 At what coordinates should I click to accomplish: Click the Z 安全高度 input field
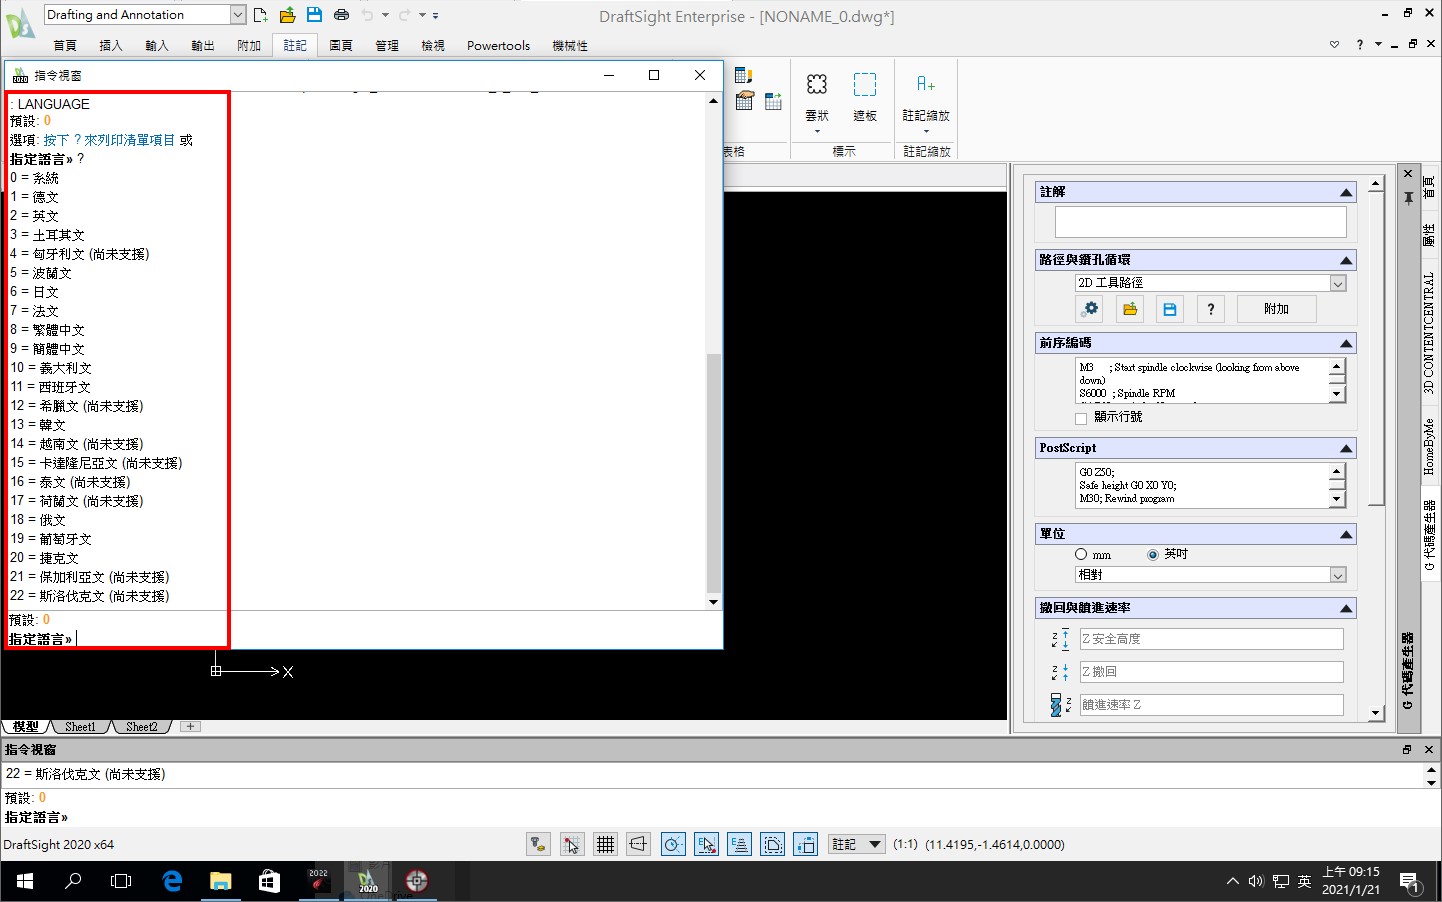[1211, 639]
